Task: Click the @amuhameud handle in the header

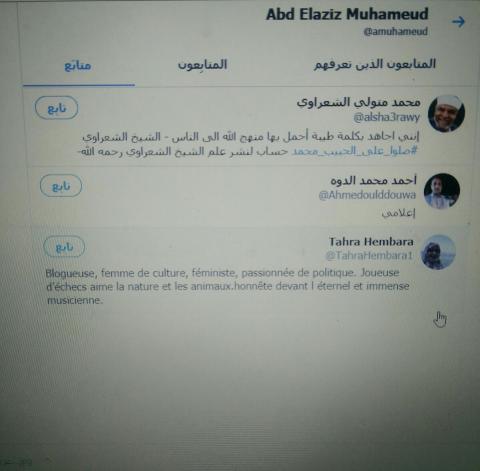Action: (395, 32)
